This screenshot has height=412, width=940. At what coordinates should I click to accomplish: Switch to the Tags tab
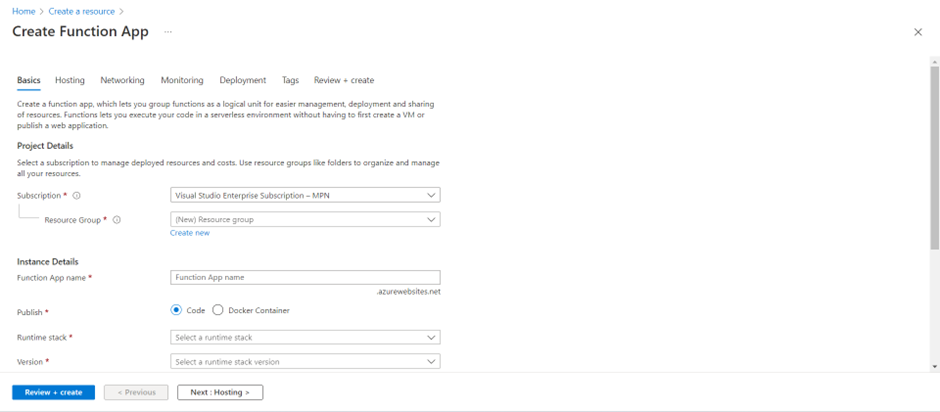(290, 80)
